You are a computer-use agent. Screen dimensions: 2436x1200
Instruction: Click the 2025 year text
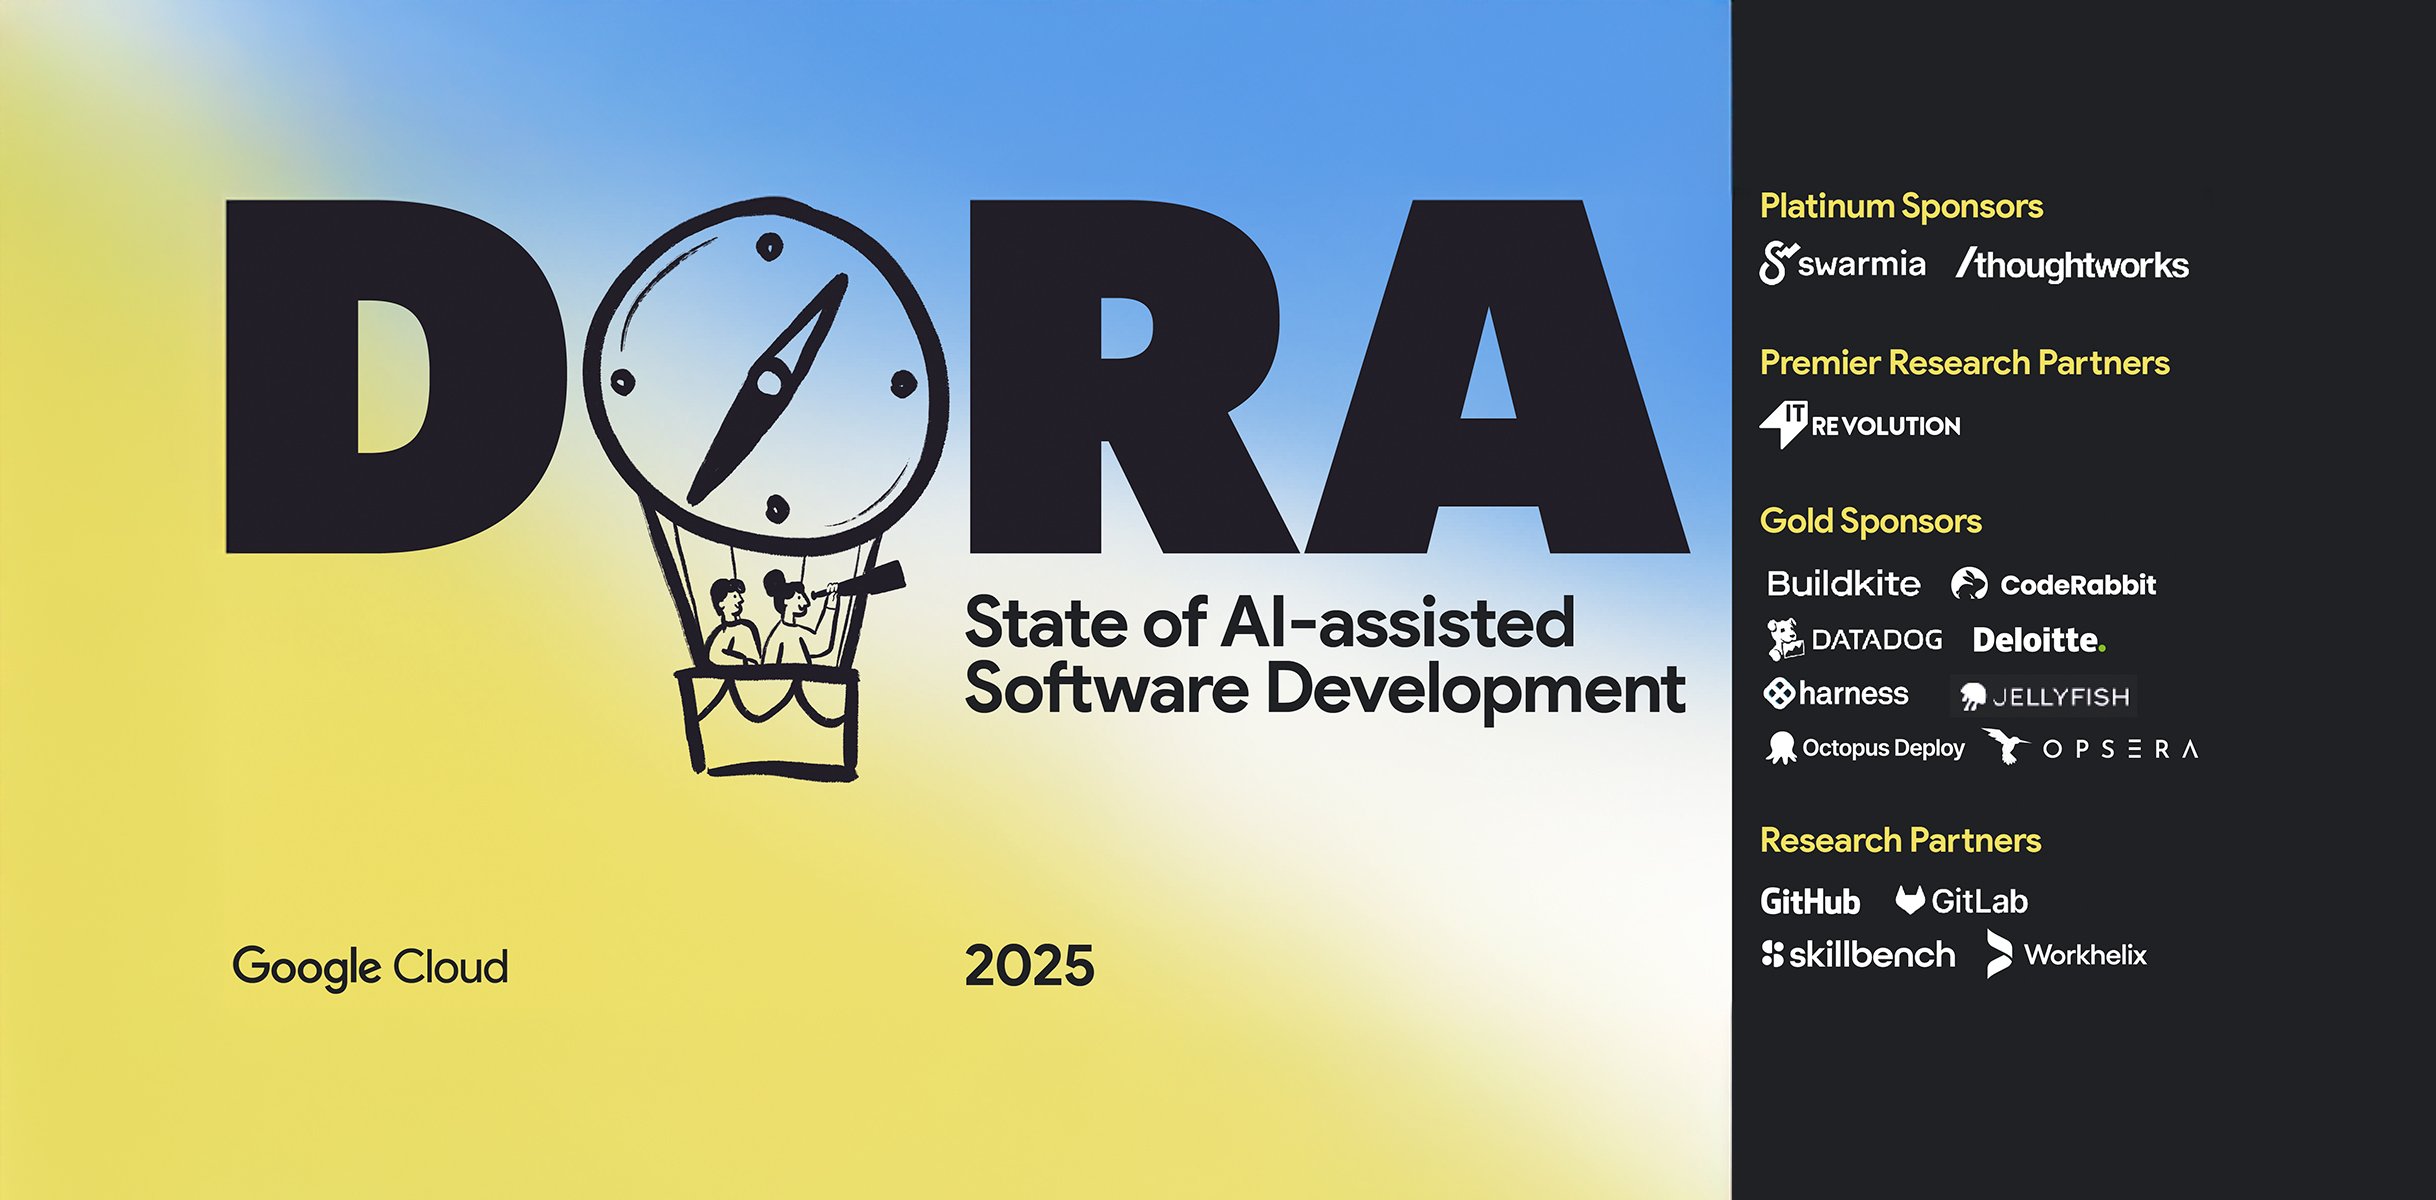1029,966
